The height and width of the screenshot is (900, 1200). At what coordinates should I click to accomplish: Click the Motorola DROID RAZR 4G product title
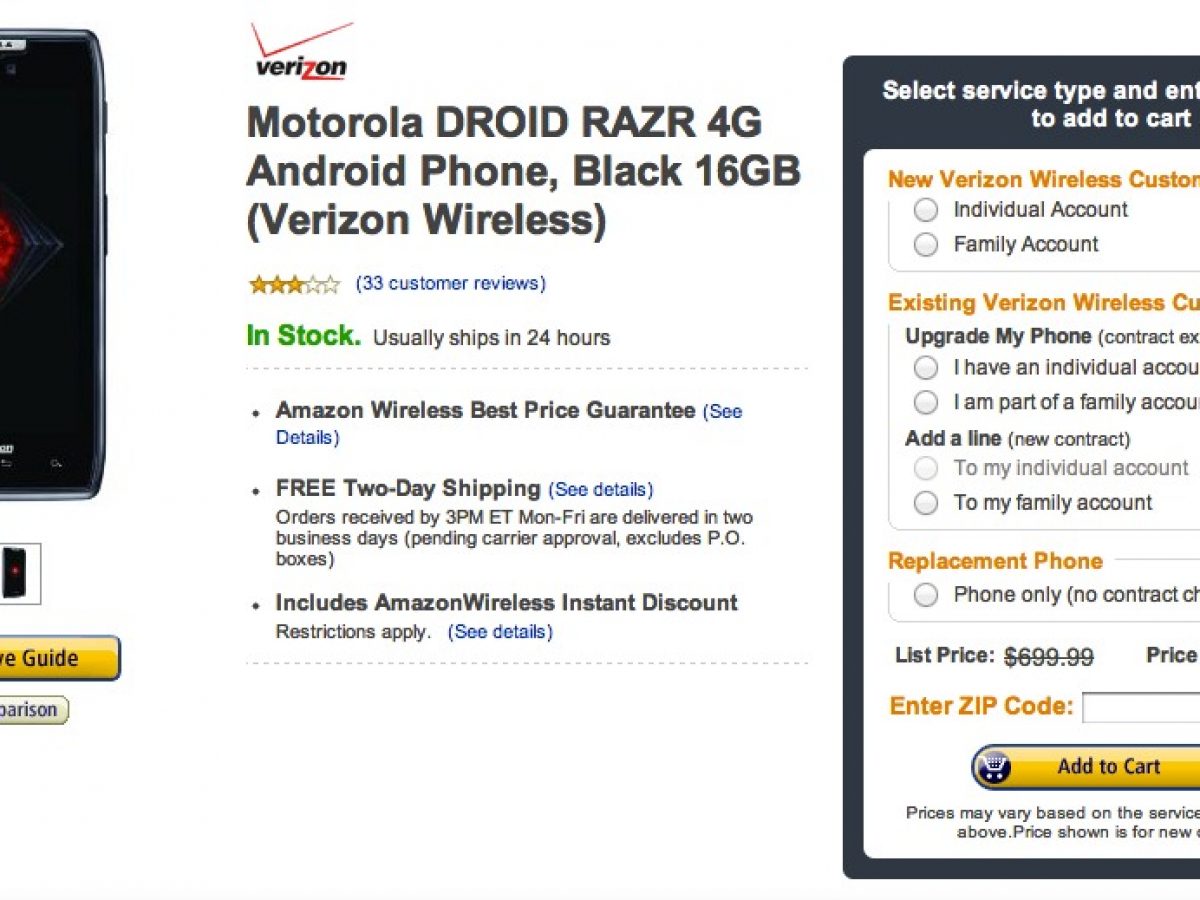[x=523, y=171]
